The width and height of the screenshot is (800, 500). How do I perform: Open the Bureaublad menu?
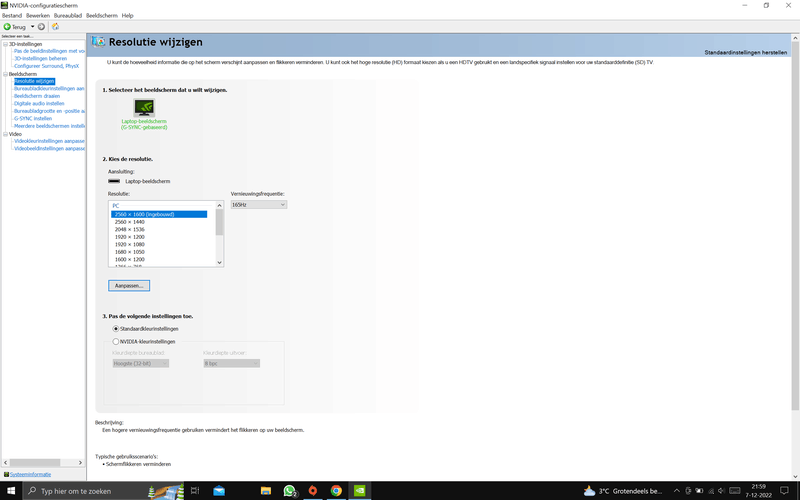68,15
